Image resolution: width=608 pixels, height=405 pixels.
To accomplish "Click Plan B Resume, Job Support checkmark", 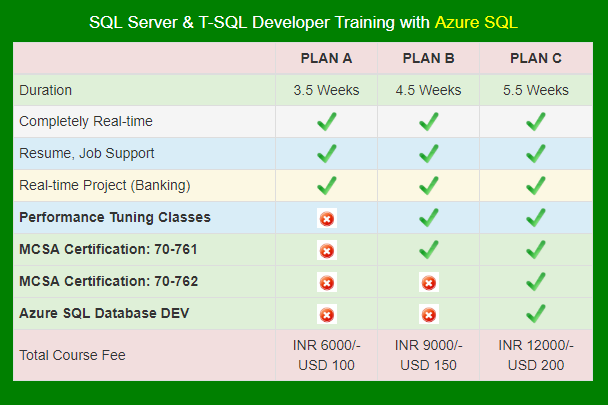I will (428, 154).
